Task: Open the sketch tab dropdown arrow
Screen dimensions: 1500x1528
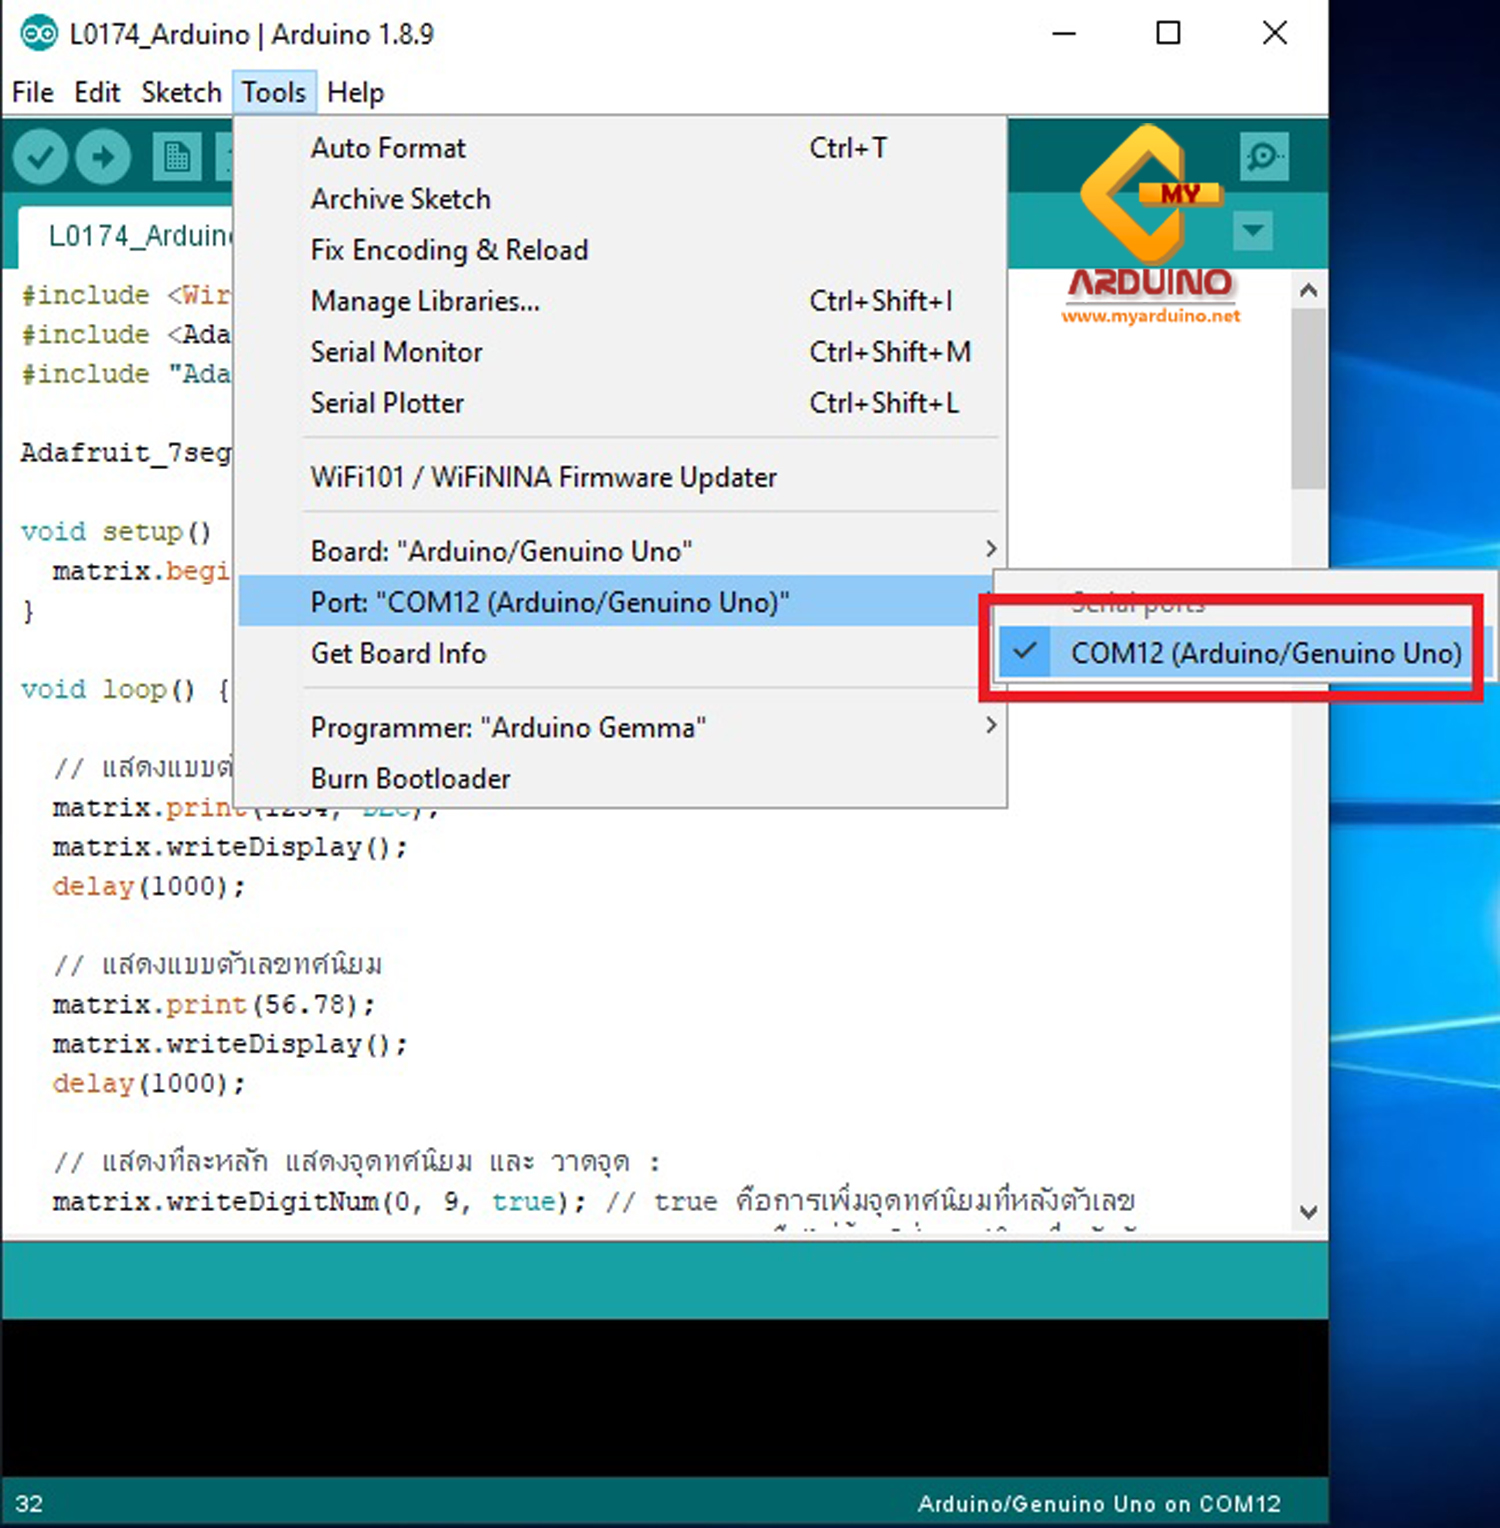Action: pos(1253,231)
